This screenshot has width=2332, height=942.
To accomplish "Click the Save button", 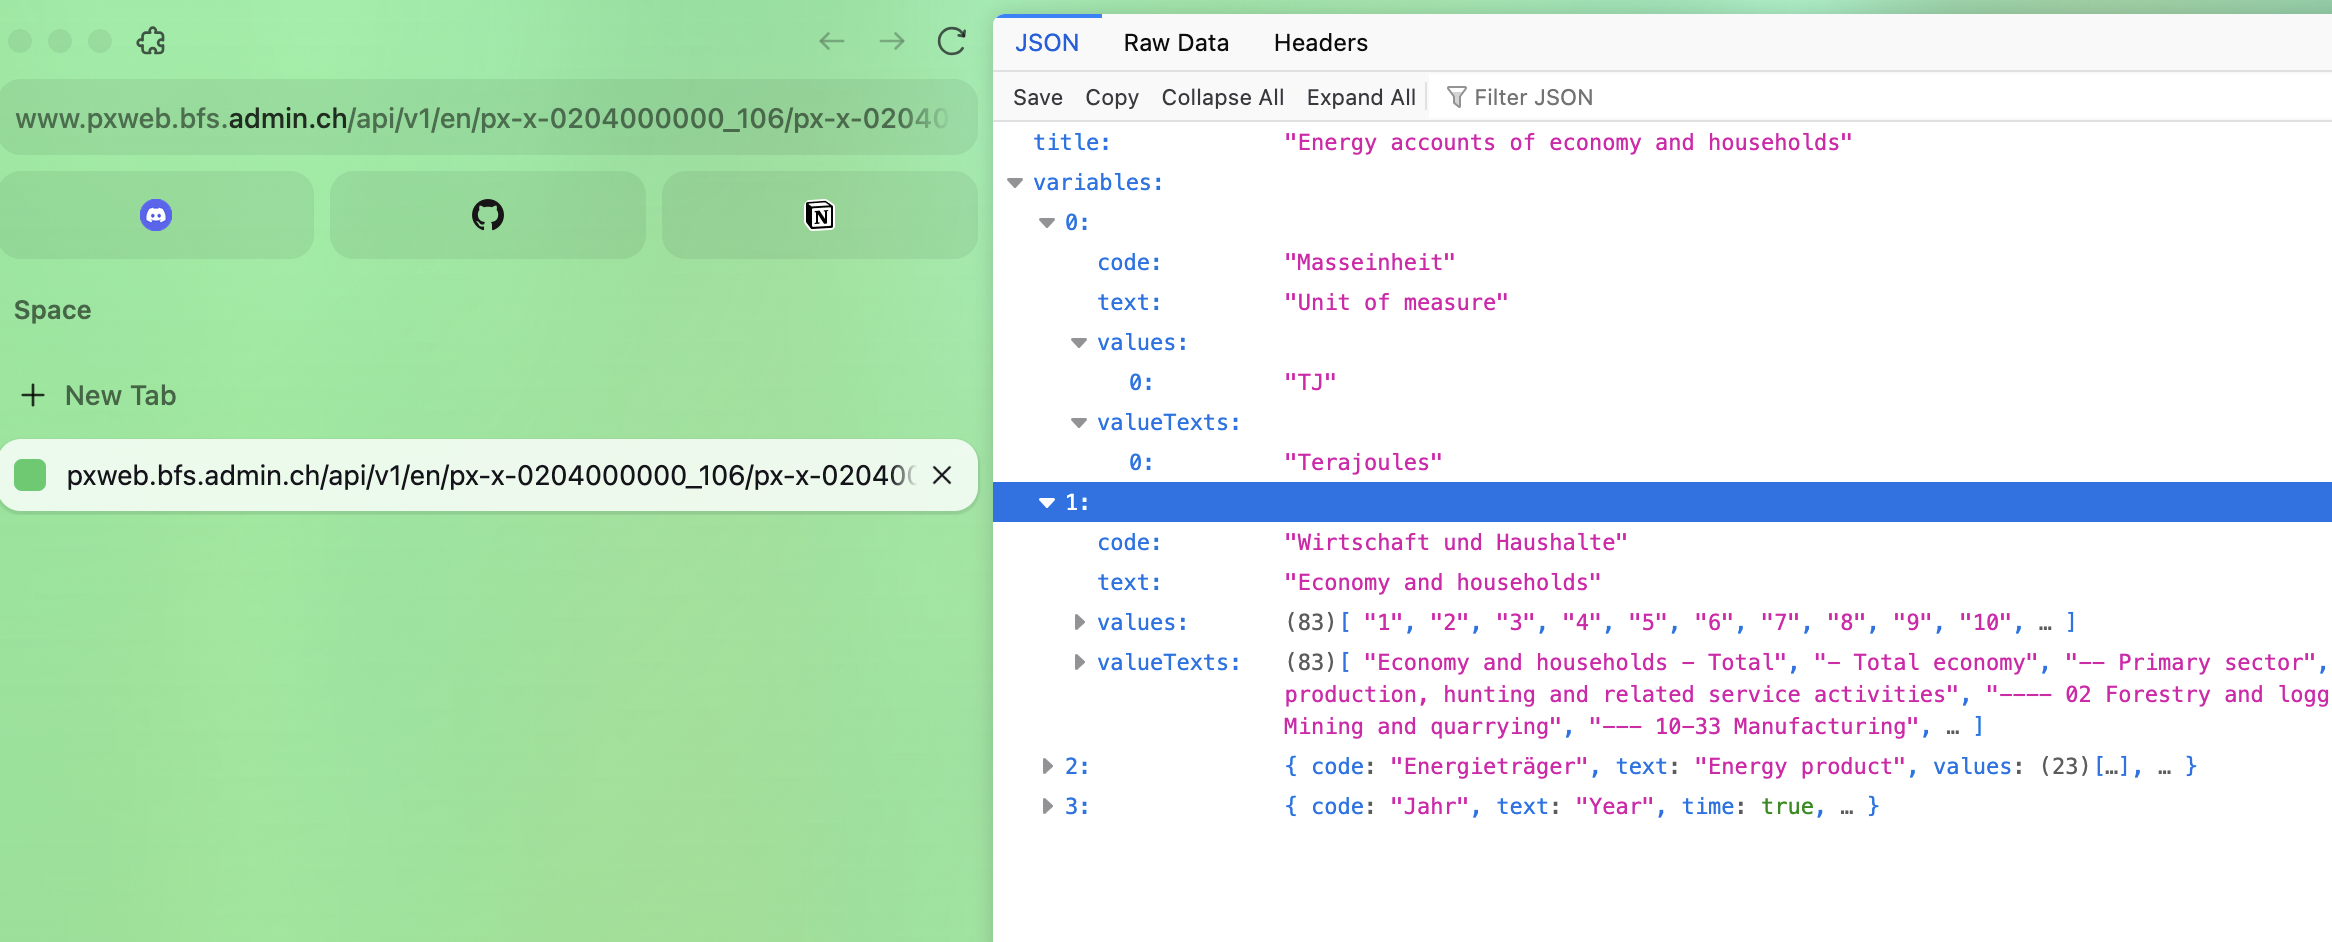I will pyautogui.click(x=1037, y=97).
